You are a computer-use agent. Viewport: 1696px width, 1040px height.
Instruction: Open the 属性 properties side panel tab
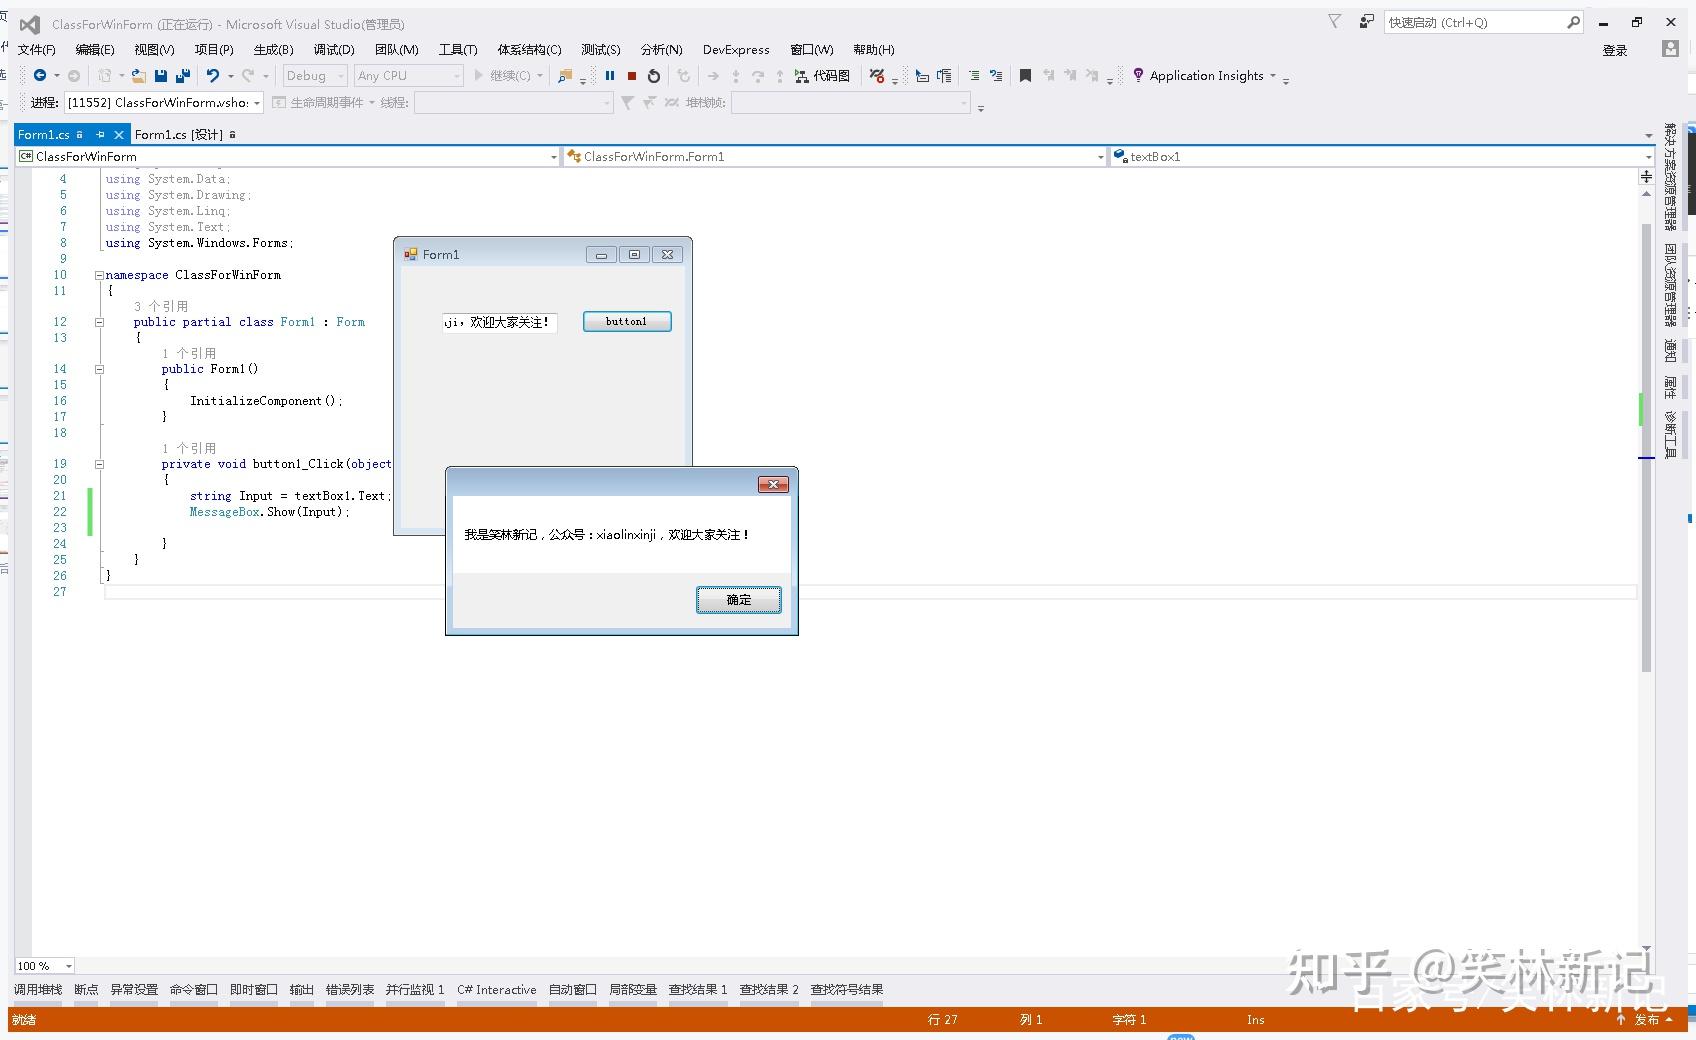point(1670,386)
